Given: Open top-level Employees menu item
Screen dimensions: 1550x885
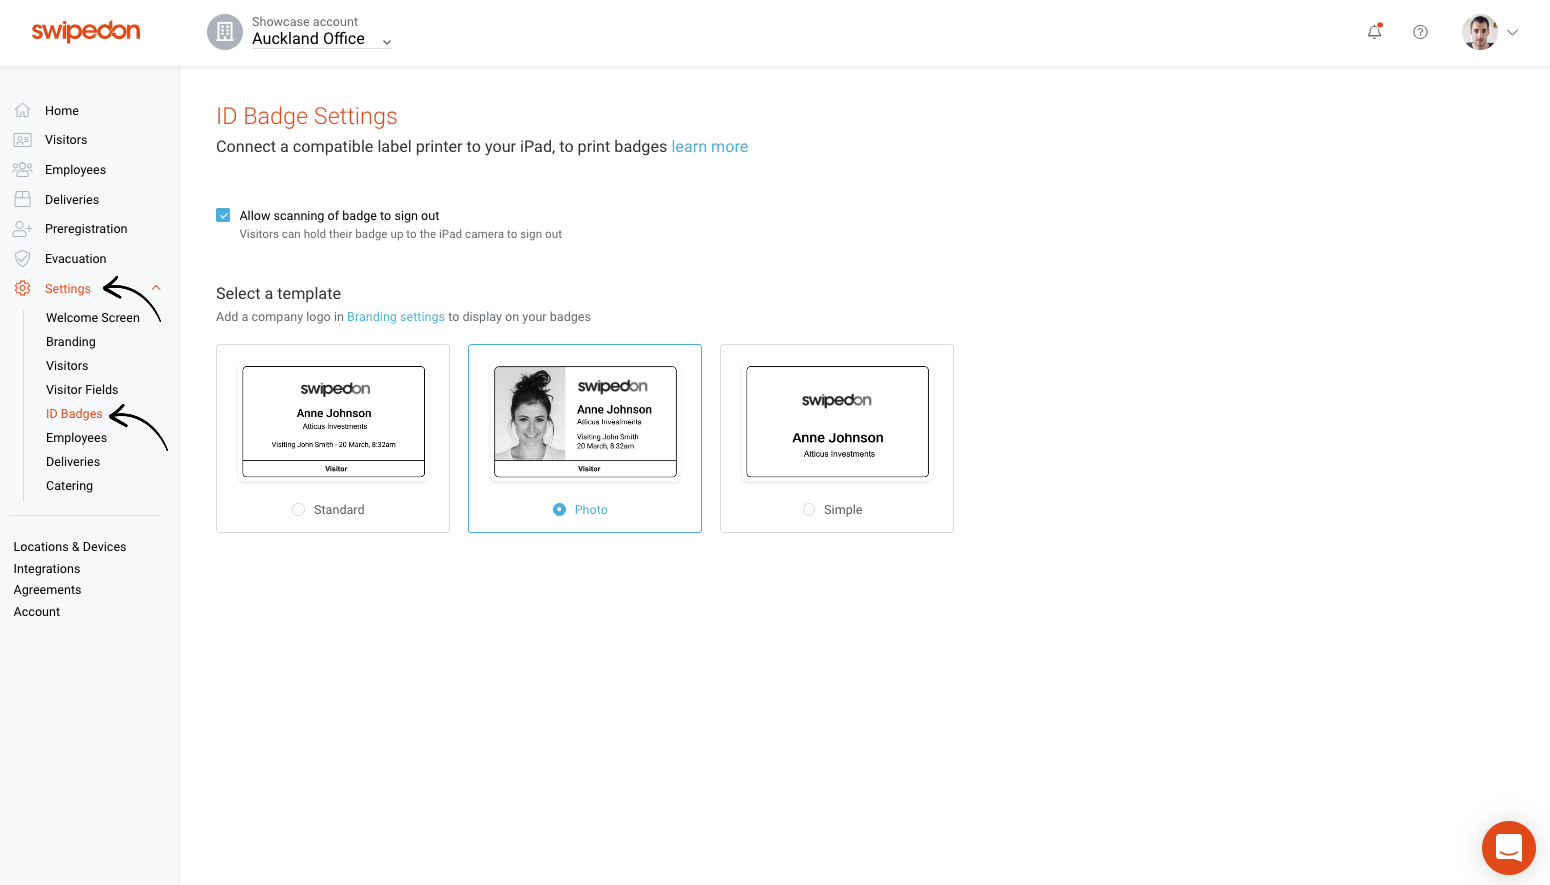Looking at the screenshot, I should pyautogui.click(x=75, y=170).
